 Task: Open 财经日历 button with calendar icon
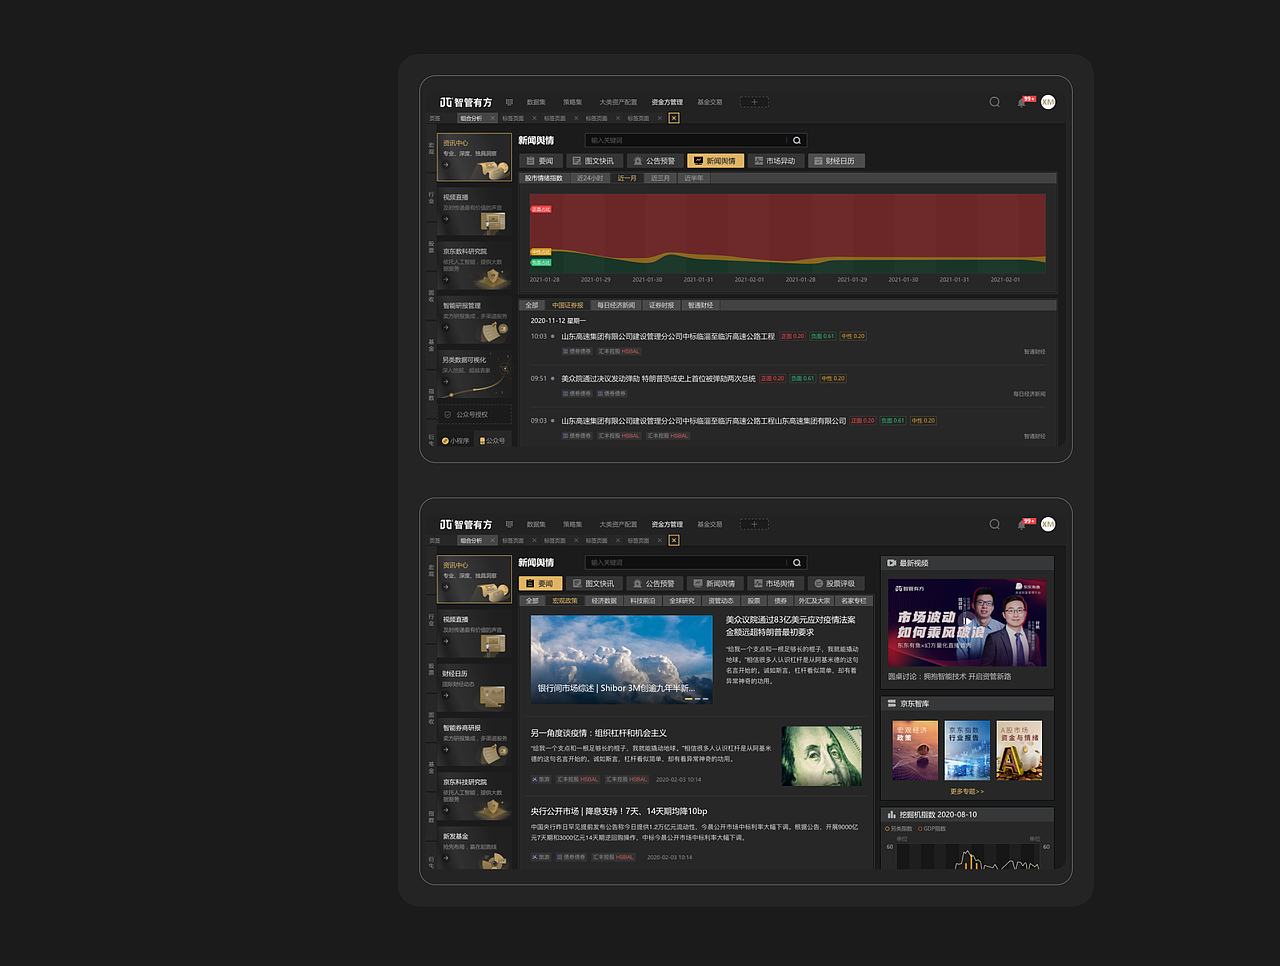pyautogui.click(x=835, y=161)
